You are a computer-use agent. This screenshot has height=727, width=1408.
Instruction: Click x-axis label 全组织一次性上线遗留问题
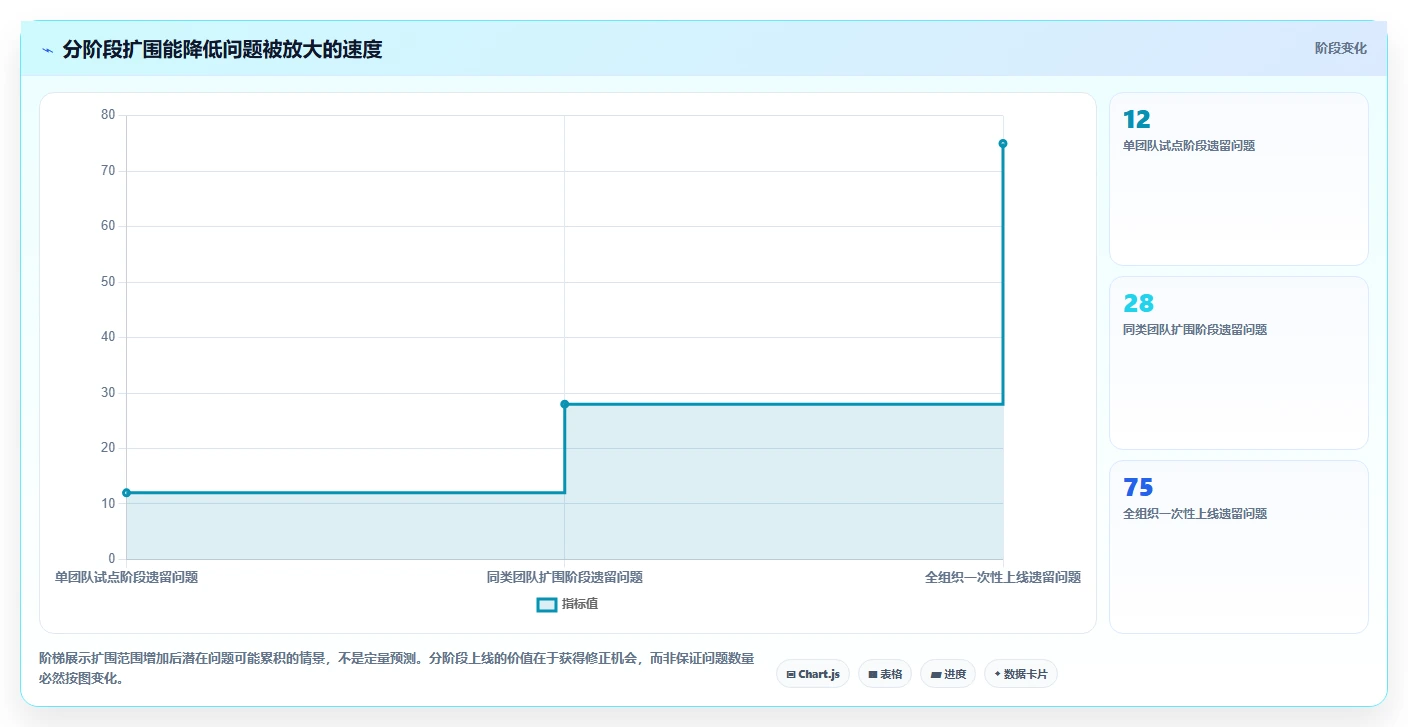(x=1002, y=577)
